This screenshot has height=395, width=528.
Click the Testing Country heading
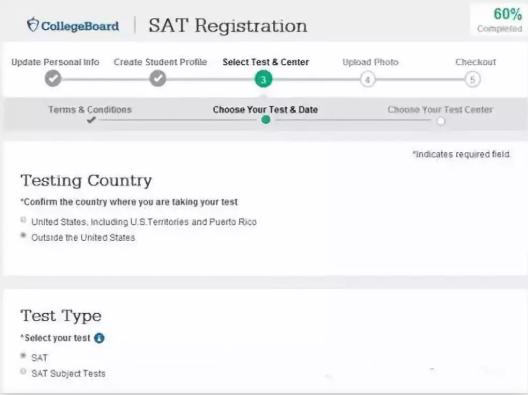point(86,181)
